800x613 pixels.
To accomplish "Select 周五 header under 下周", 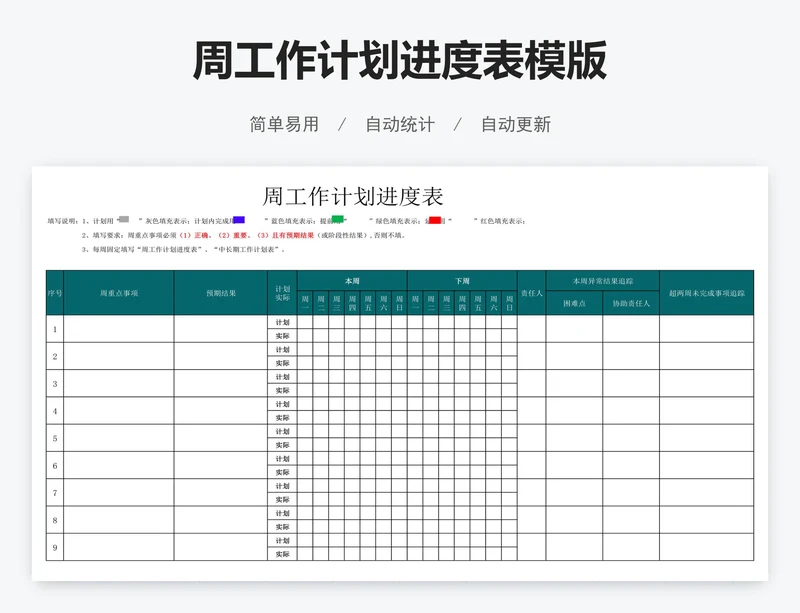I will [478, 303].
